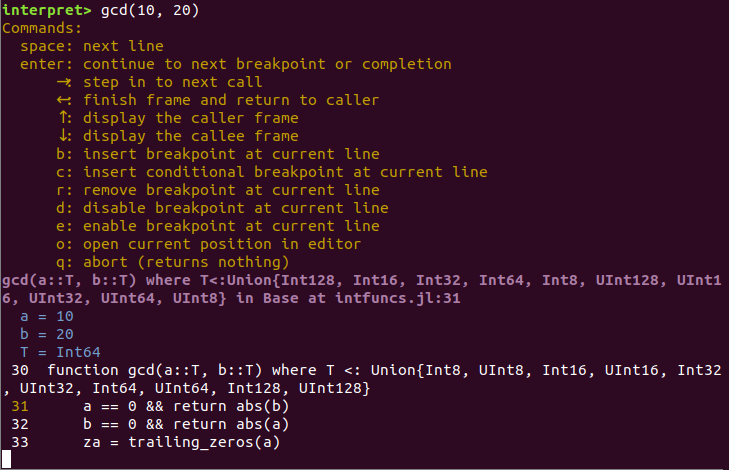Click highlighted line number 31
The height and width of the screenshot is (470, 729).
click(x=19, y=406)
